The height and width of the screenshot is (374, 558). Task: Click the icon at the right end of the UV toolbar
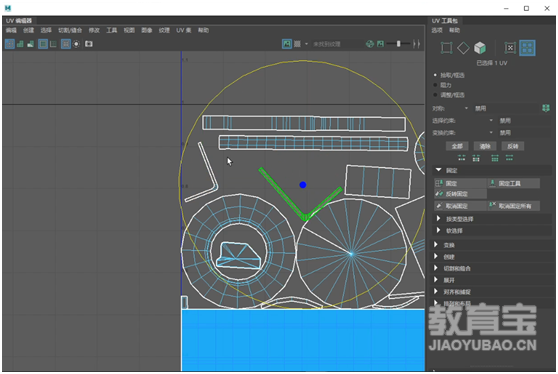click(417, 44)
